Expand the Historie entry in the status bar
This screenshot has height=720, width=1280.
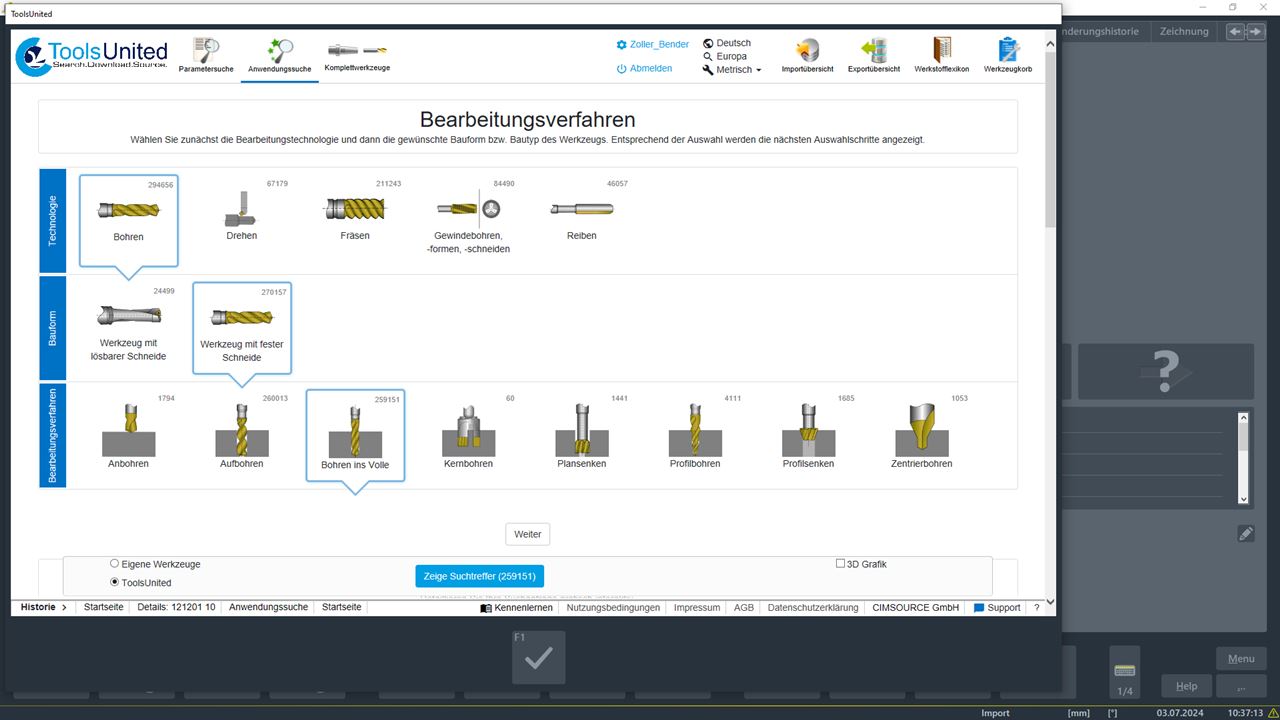[40, 606]
